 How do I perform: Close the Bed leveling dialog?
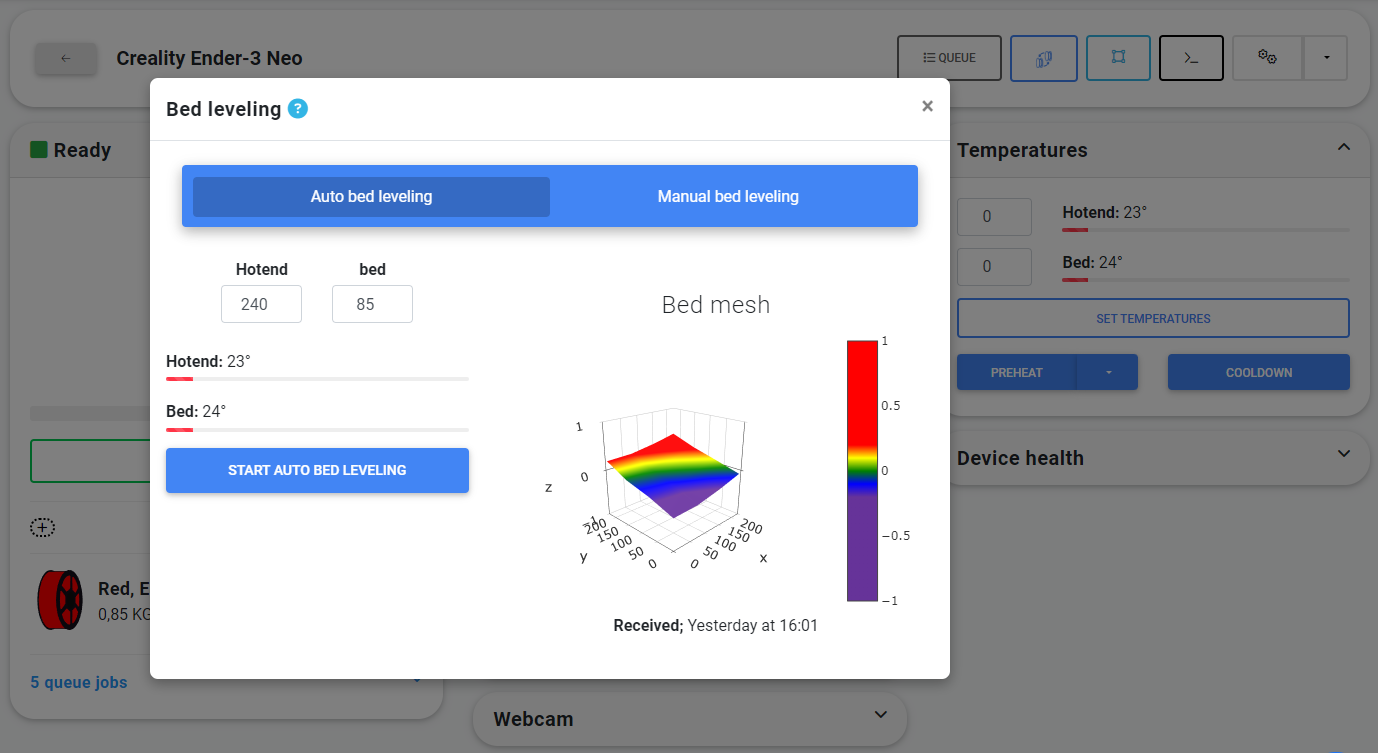pyautogui.click(x=927, y=106)
